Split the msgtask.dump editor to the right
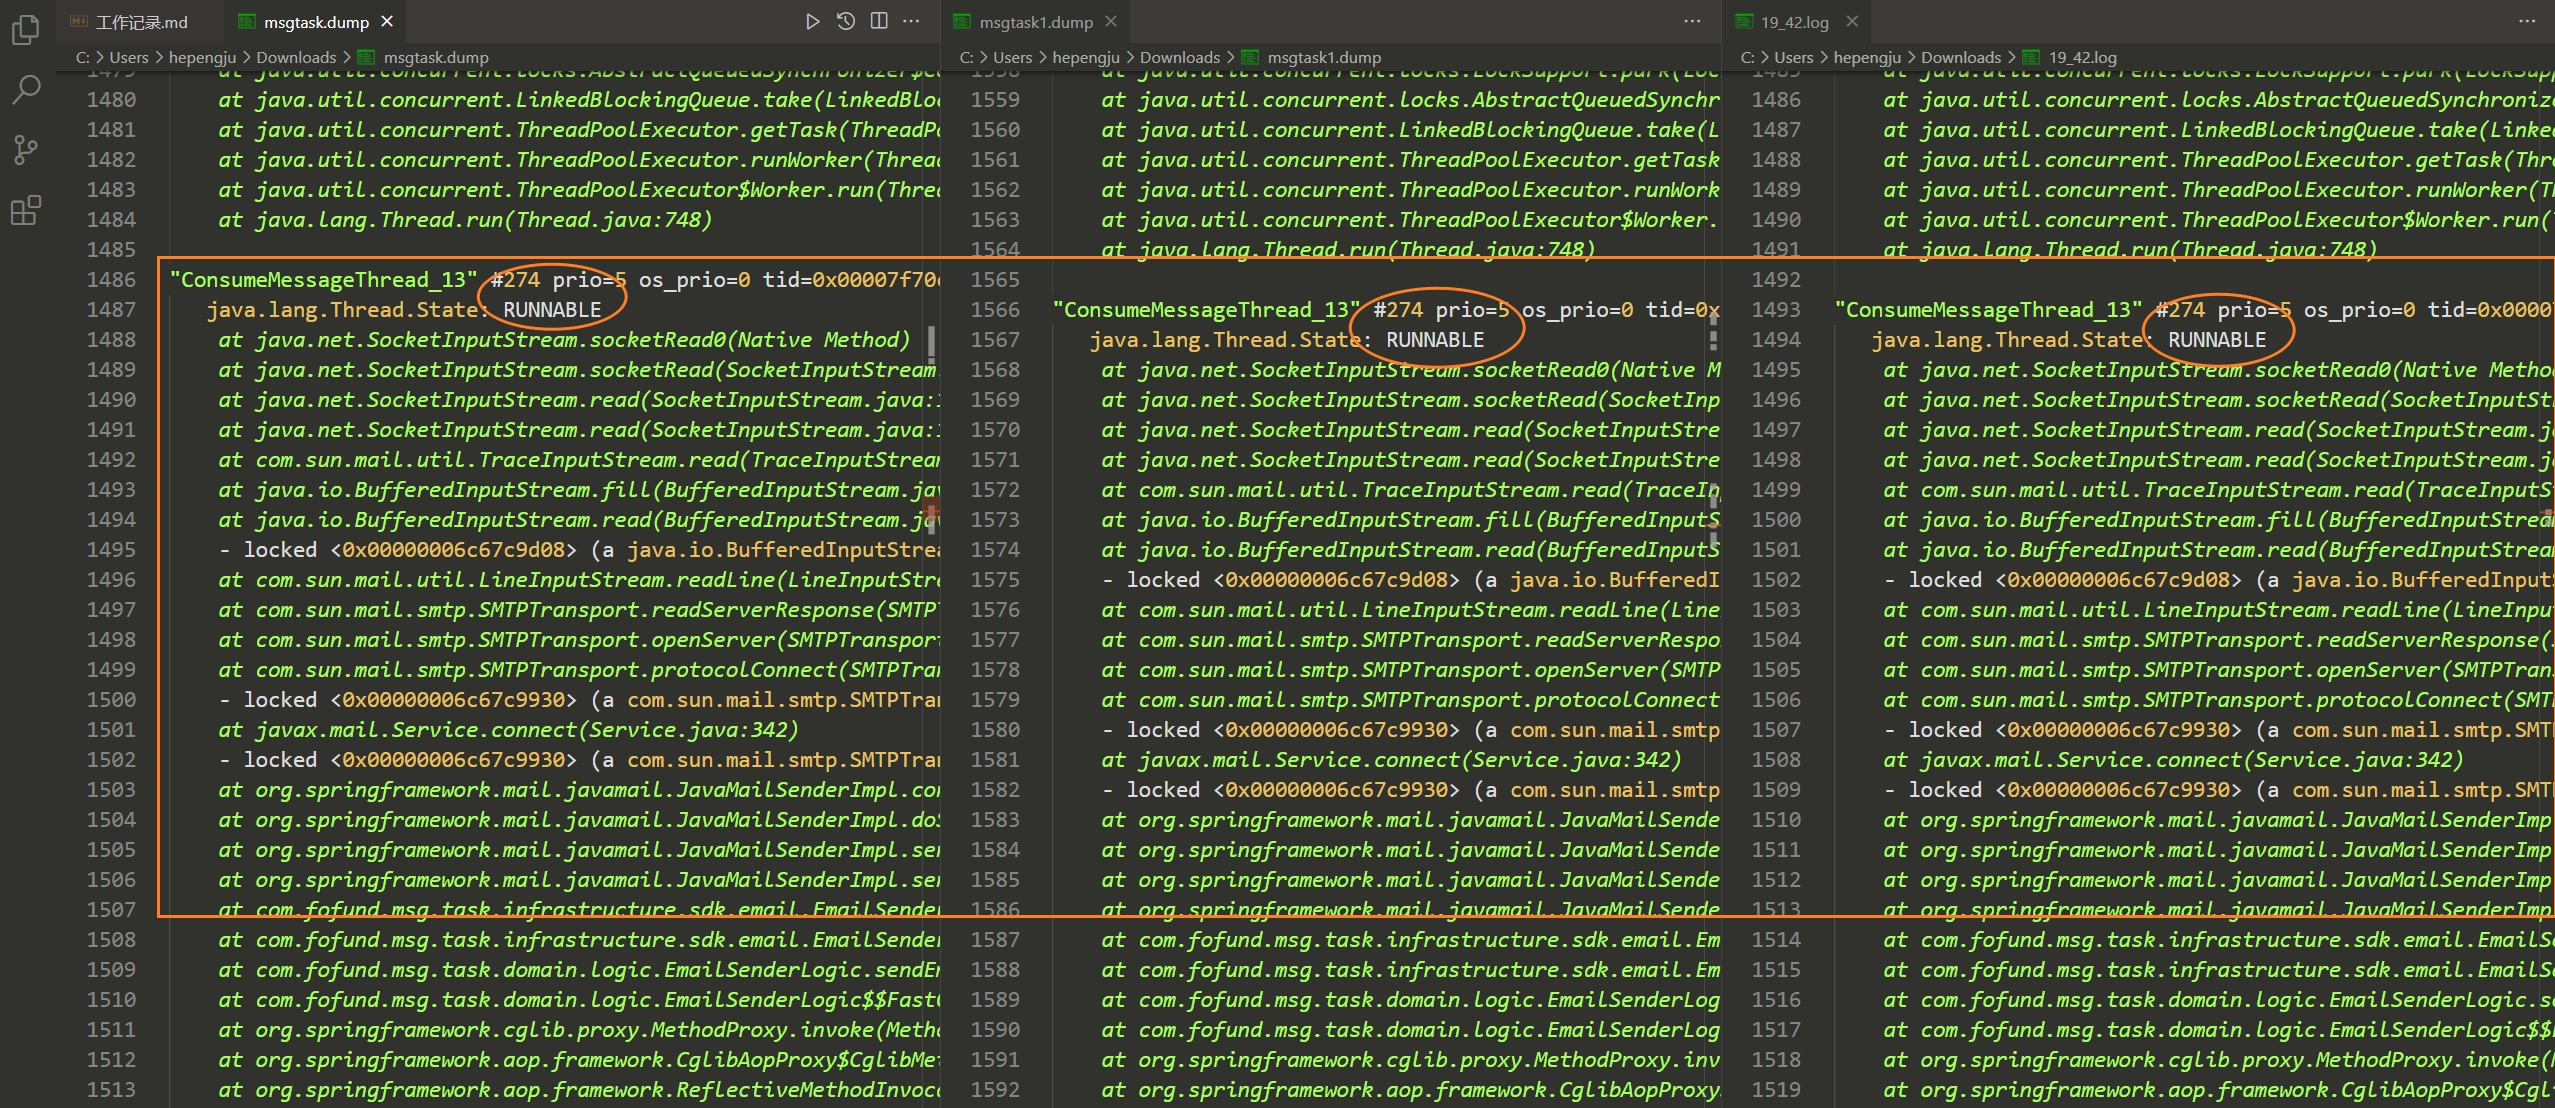Viewport: 2555px width, 1108px height. coord(879,21)
